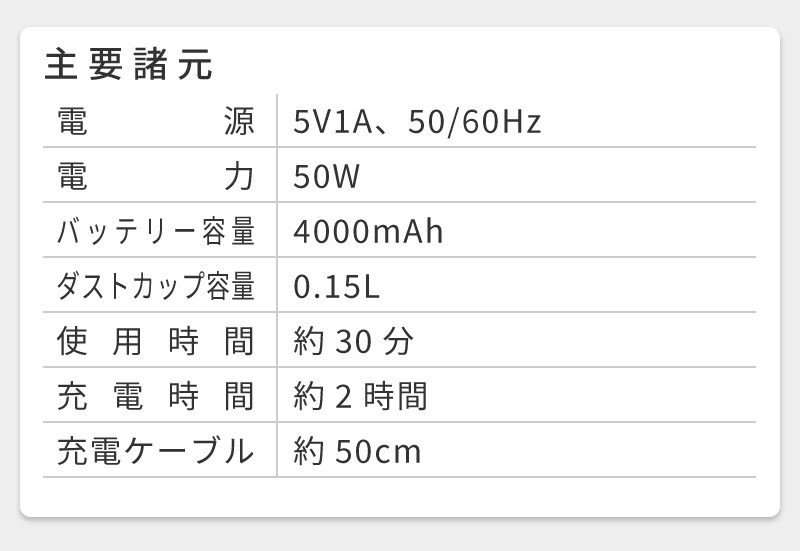Select the 4000mAh battery capacity value
The width and height of the screenshot is (800, 551).
[x=368, y=232]
